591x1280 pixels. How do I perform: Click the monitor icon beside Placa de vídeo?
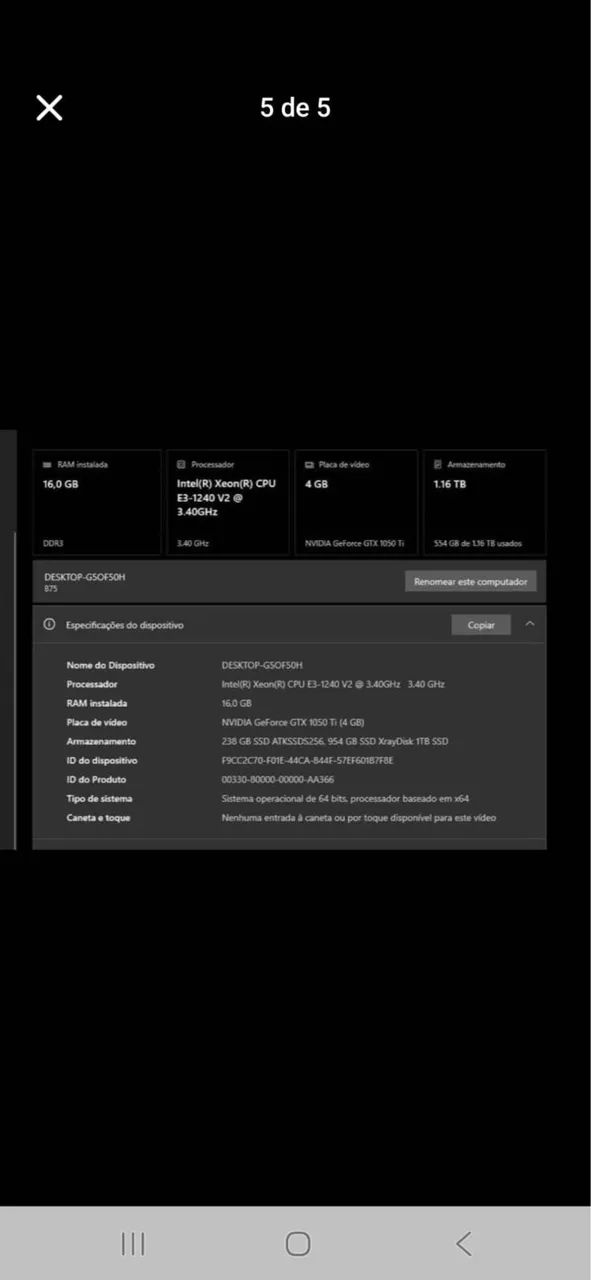click(310, 464)
